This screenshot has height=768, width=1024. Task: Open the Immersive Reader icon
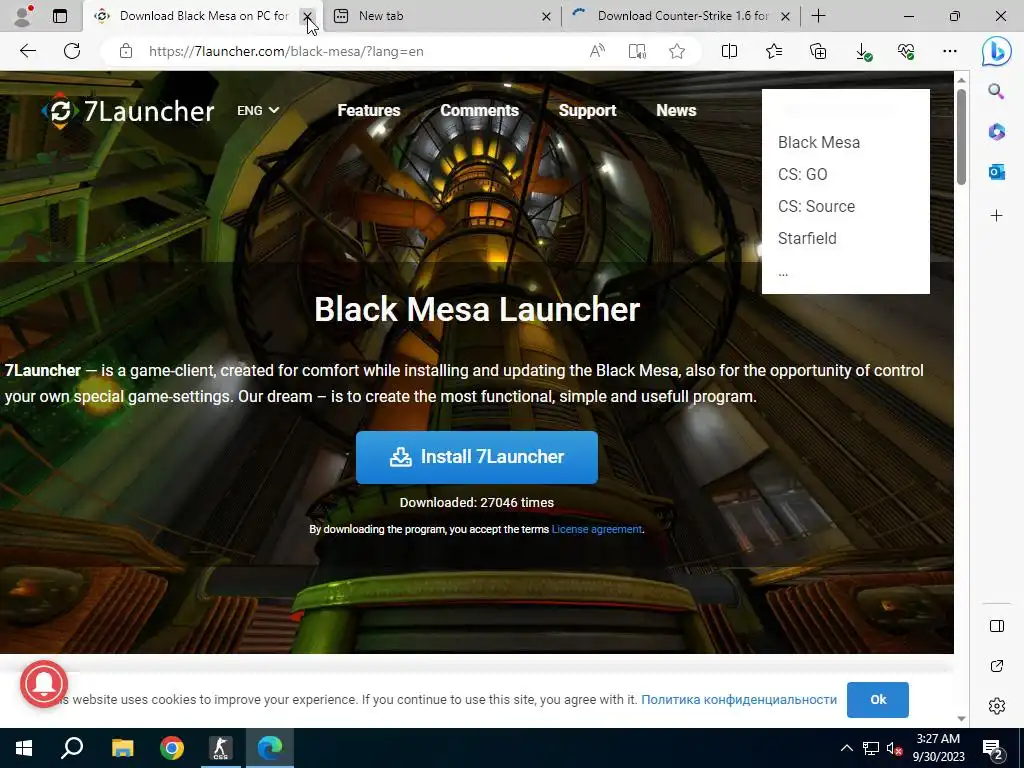click(637, 51)
